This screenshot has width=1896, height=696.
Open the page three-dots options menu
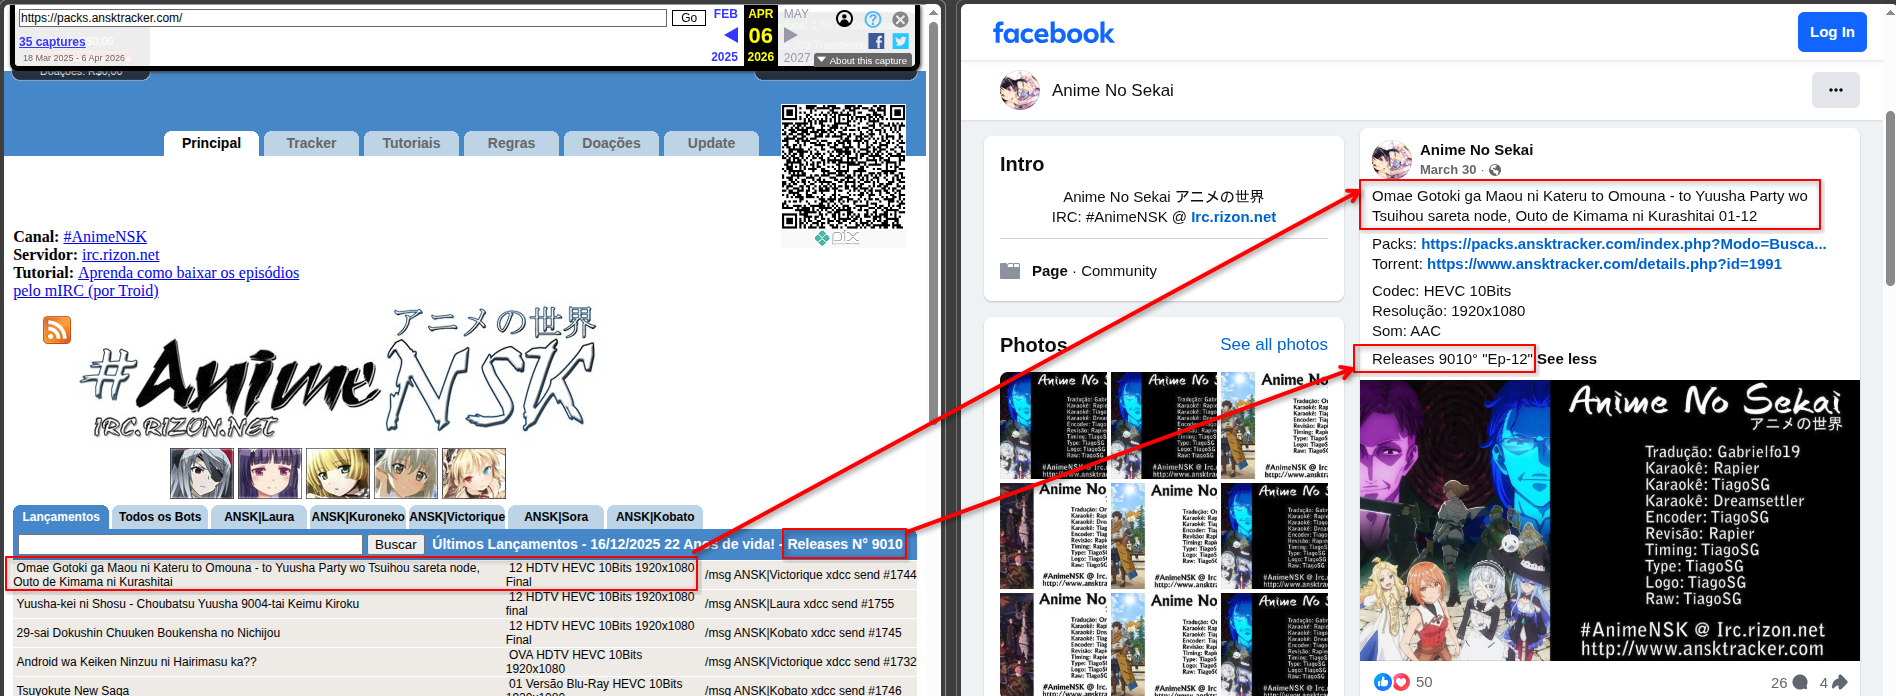coord(1836,90)
